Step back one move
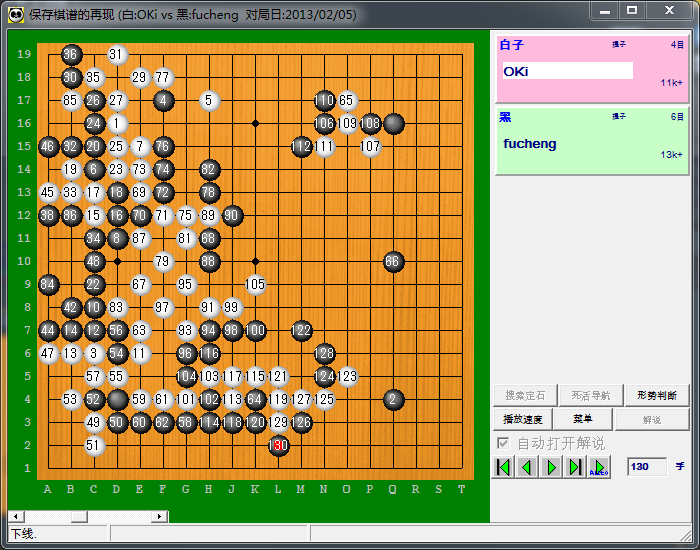This screenshot has height=550, width=700. point(527,467)
